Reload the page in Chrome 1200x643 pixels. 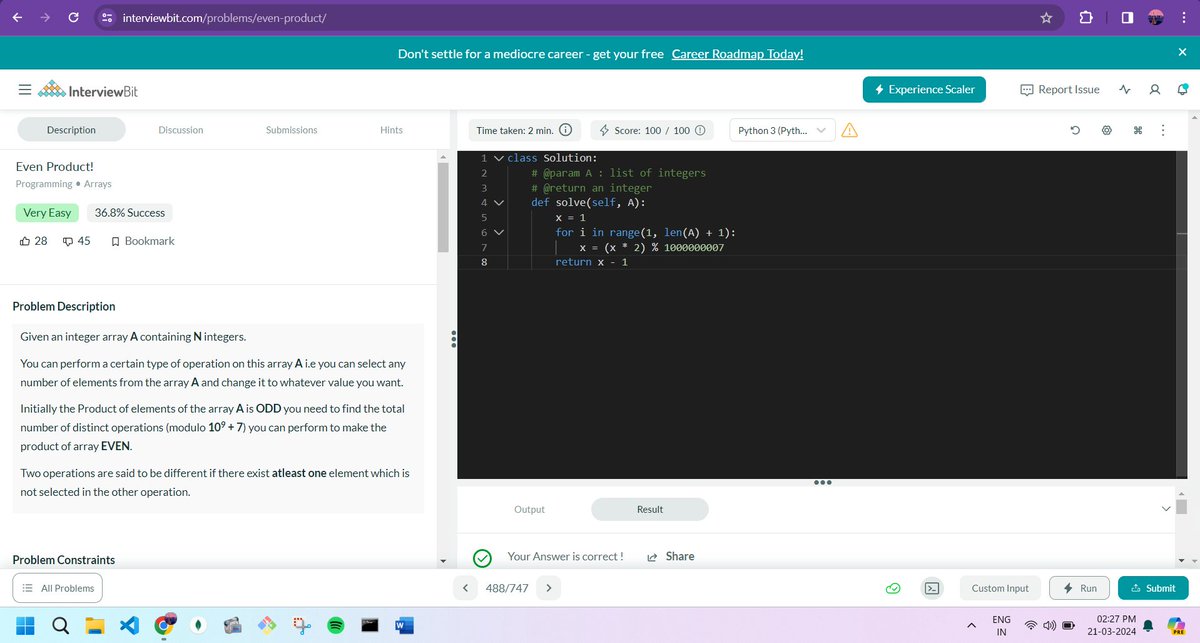click(75, 17)
